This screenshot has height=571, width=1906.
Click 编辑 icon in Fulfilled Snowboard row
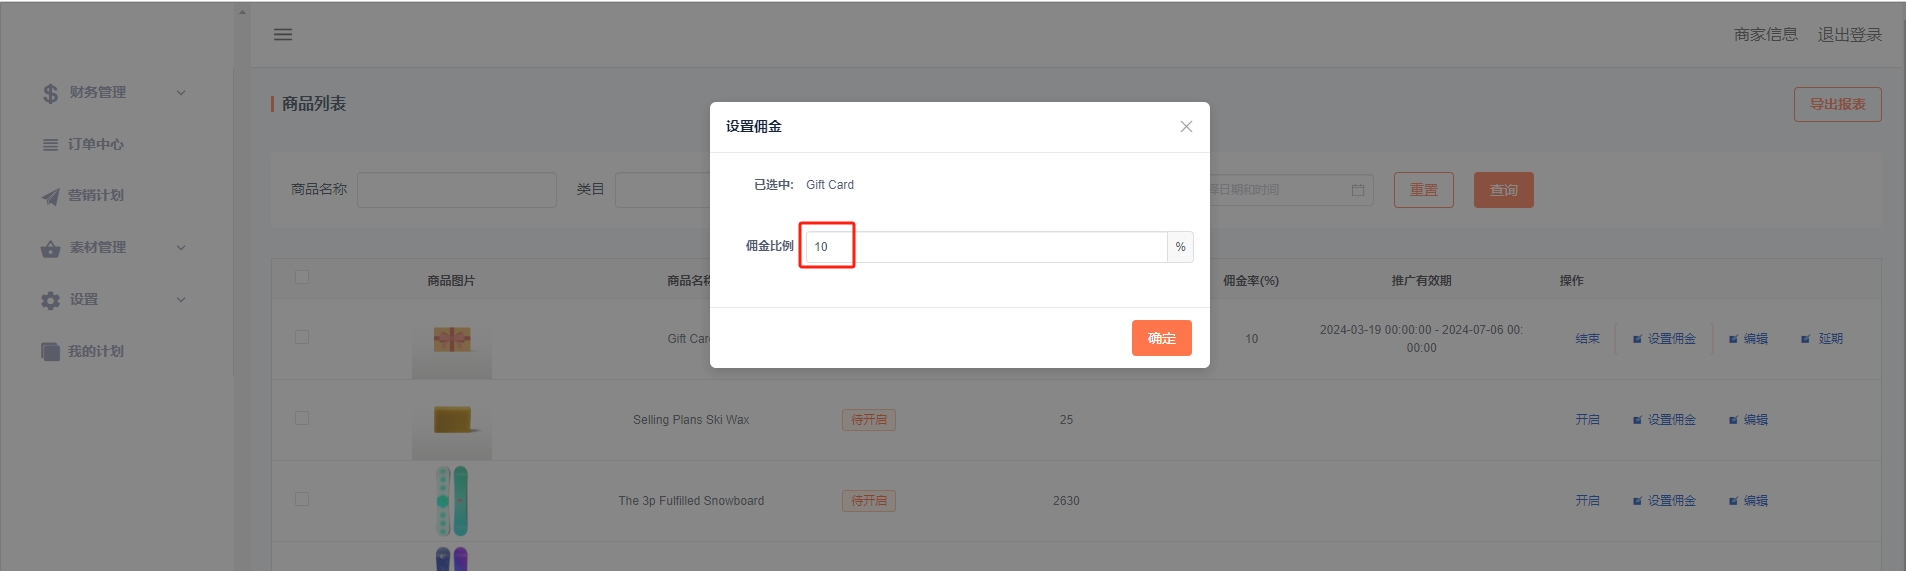[1733, 501]
